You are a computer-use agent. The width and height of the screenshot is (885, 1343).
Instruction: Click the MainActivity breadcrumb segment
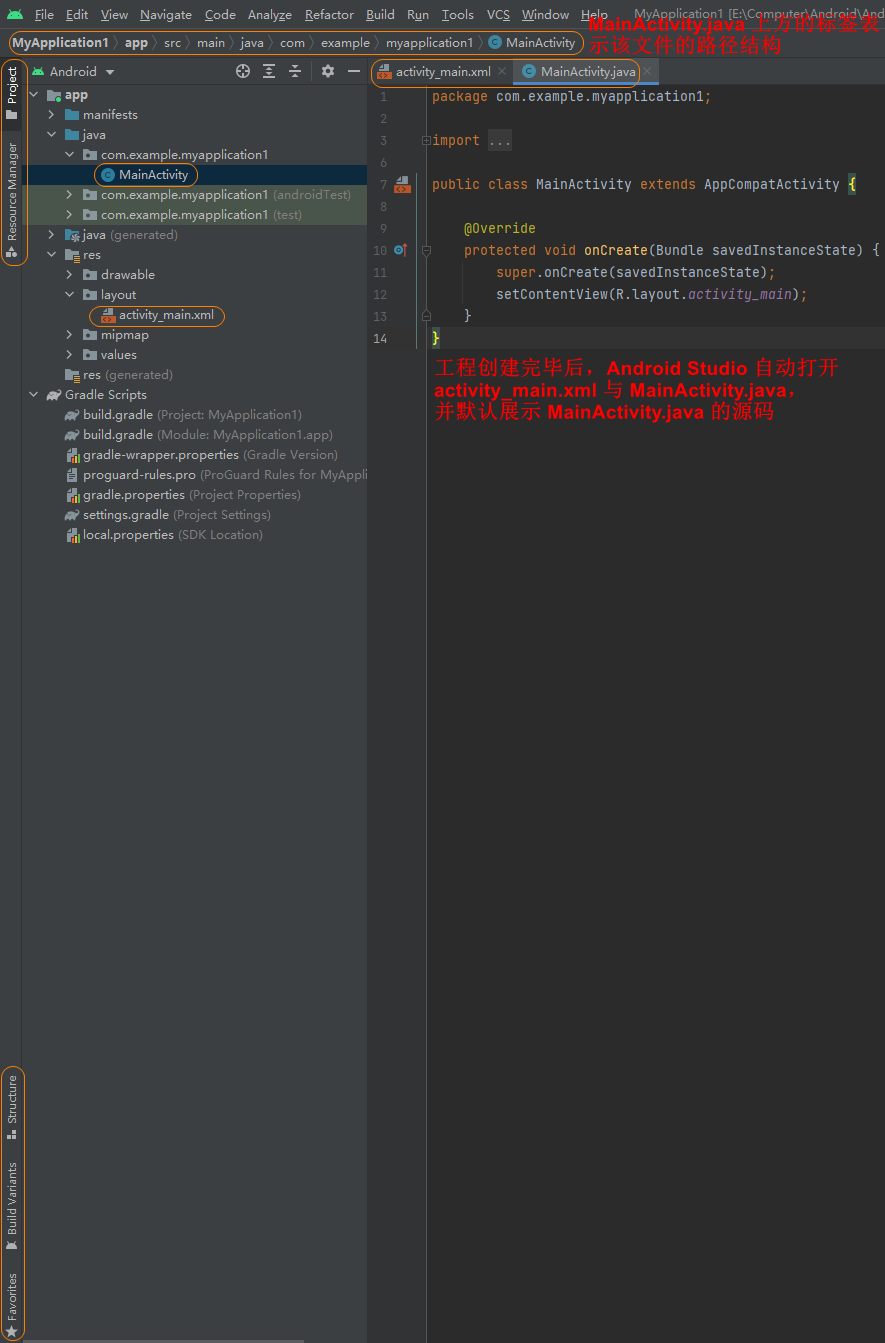(x=532, y=43)
